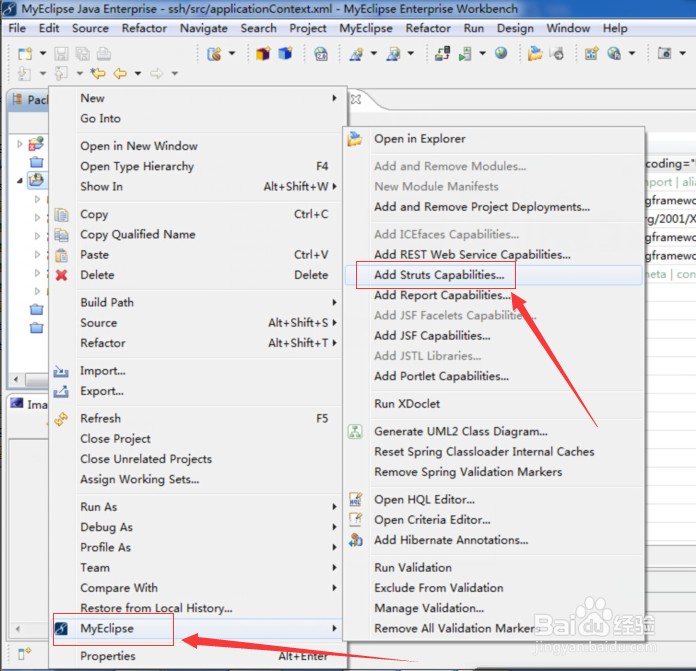The height and width of the screenshot is (671, 696).
Task: Open the Forward history dropdown arrow
Action: click(175, 73)
